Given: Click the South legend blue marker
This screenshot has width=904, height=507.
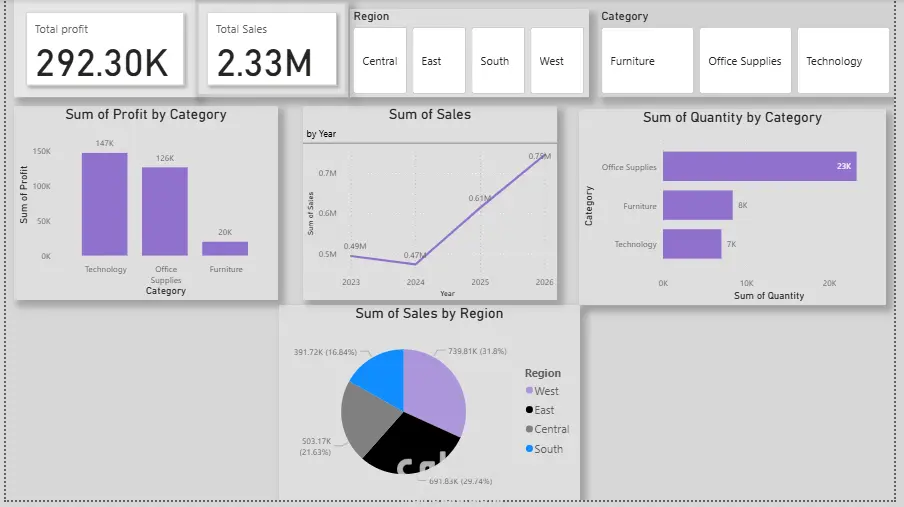Looking at the screenshot, I should click(x=529, y=449).
